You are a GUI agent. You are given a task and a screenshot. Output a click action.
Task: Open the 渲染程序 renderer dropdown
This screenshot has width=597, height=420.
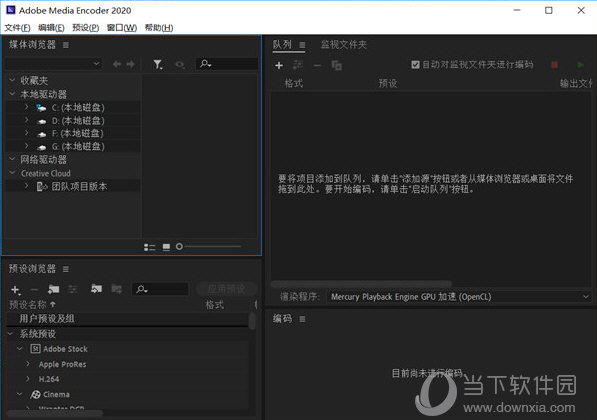tap(459, 297)
